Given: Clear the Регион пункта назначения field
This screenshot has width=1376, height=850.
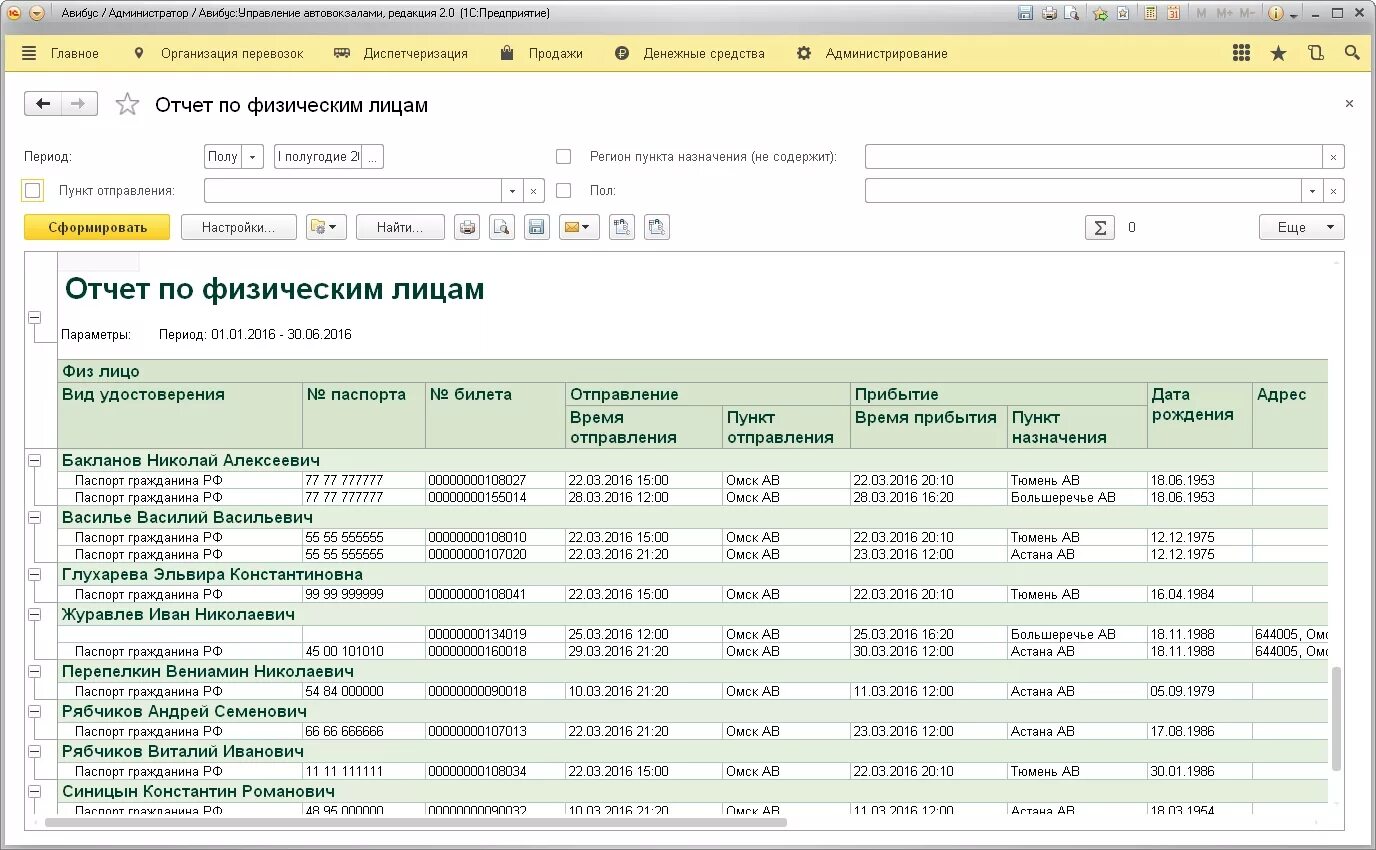Looking at the screenshot, I should tap(1334, 156).
